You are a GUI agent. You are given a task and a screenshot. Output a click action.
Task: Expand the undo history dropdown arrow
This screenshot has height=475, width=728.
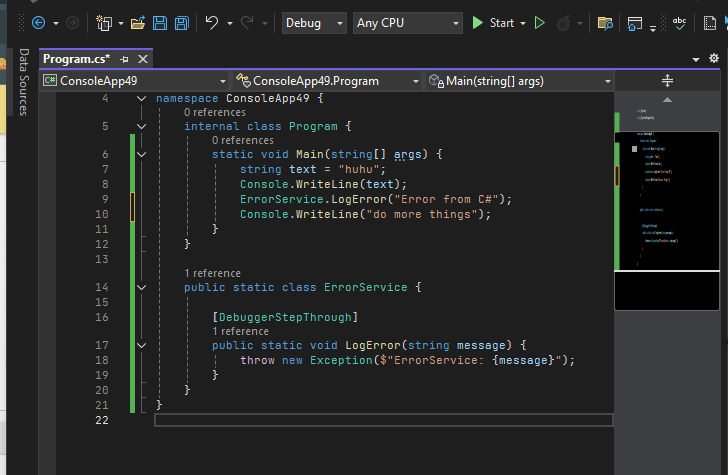[229, 23]
